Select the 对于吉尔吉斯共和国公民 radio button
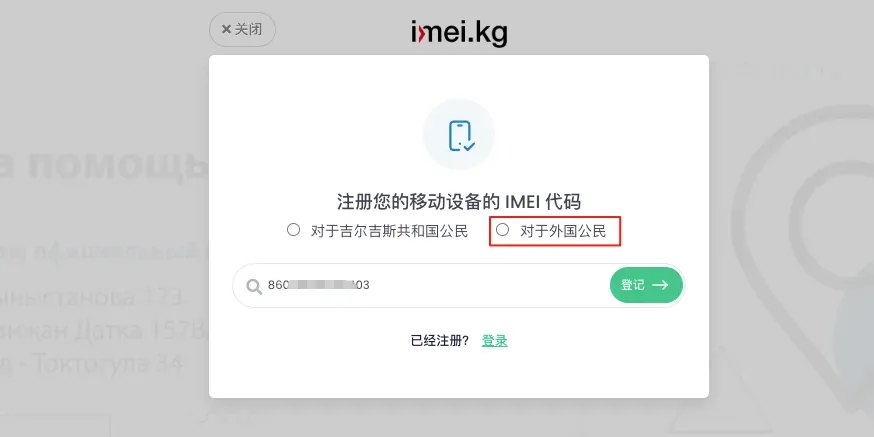874x437 pixels. 293,230
